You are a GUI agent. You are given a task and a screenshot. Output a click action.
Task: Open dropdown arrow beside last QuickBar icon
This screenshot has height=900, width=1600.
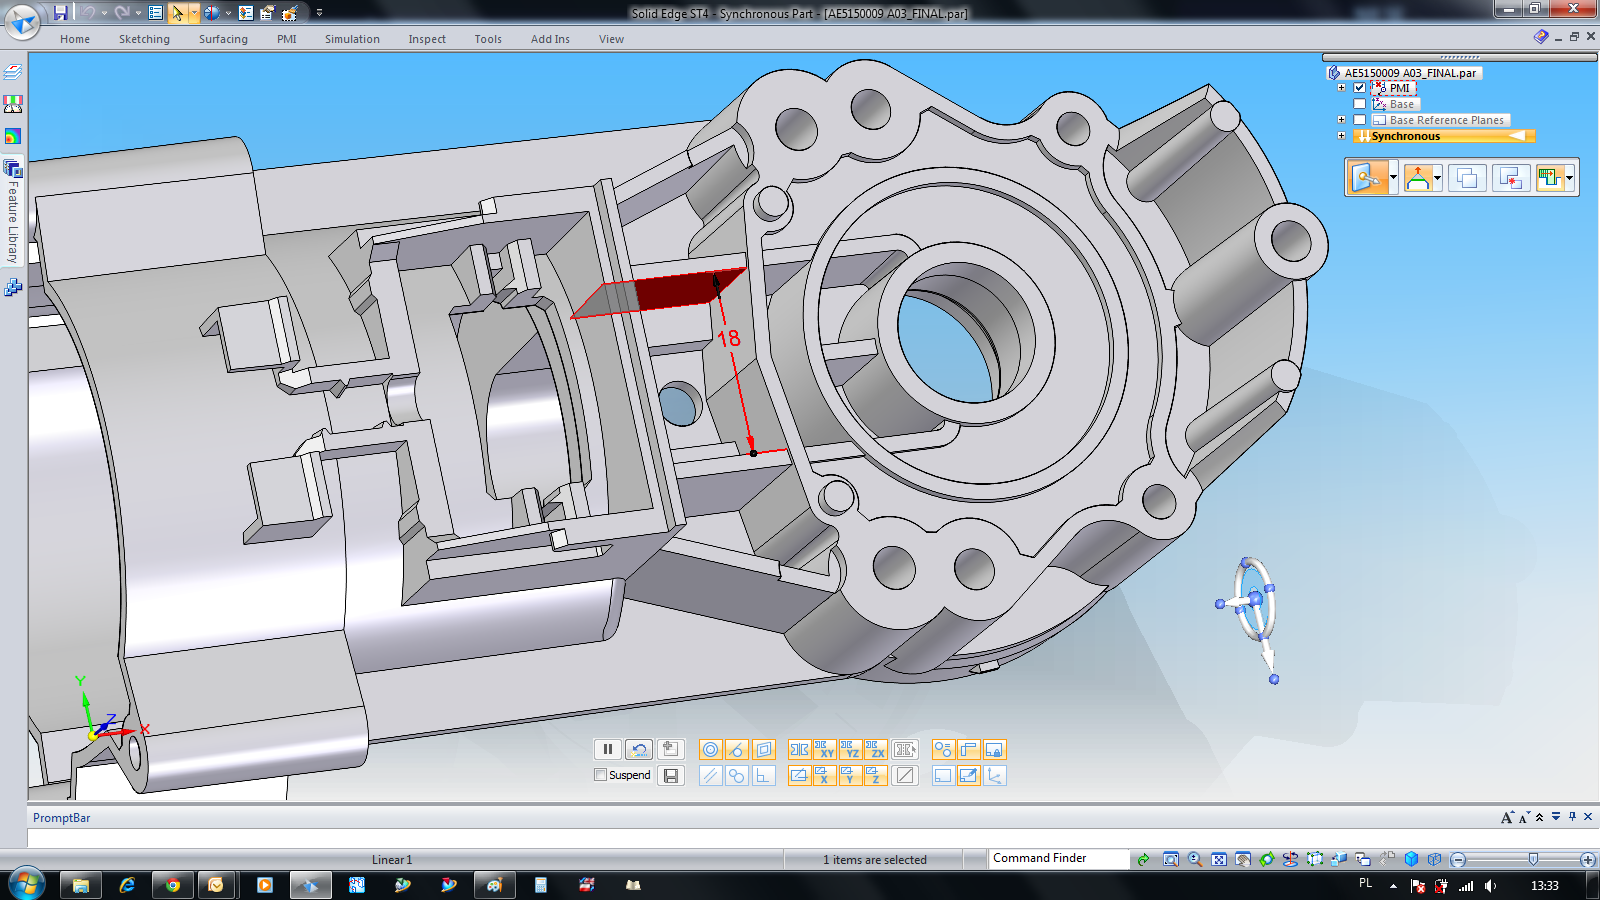coord(1569,178)
